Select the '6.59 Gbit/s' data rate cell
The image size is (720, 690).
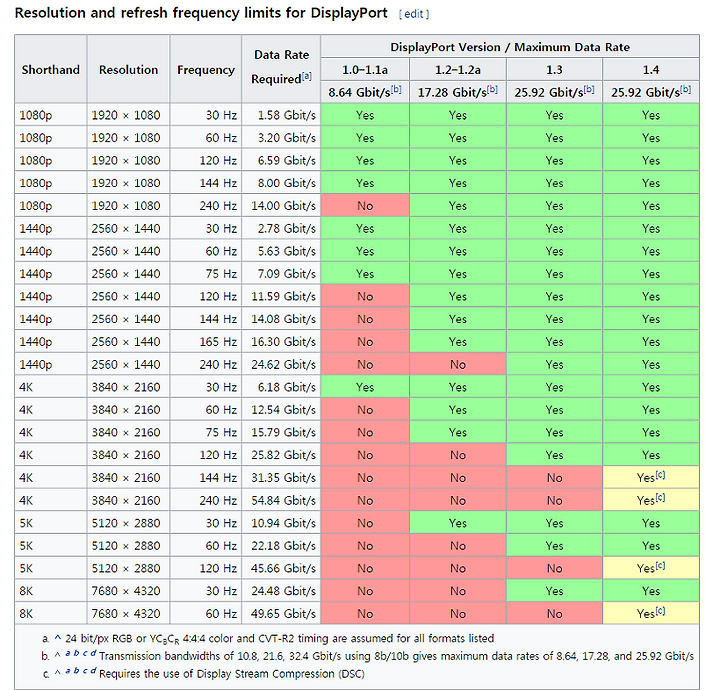point(281,160)
